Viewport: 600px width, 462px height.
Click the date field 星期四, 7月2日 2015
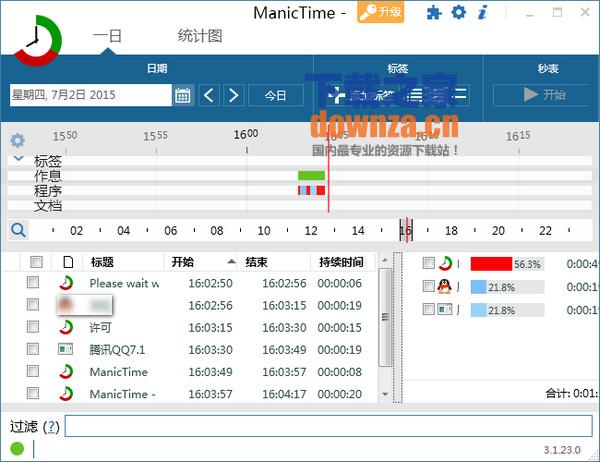(x=90, y=95)
